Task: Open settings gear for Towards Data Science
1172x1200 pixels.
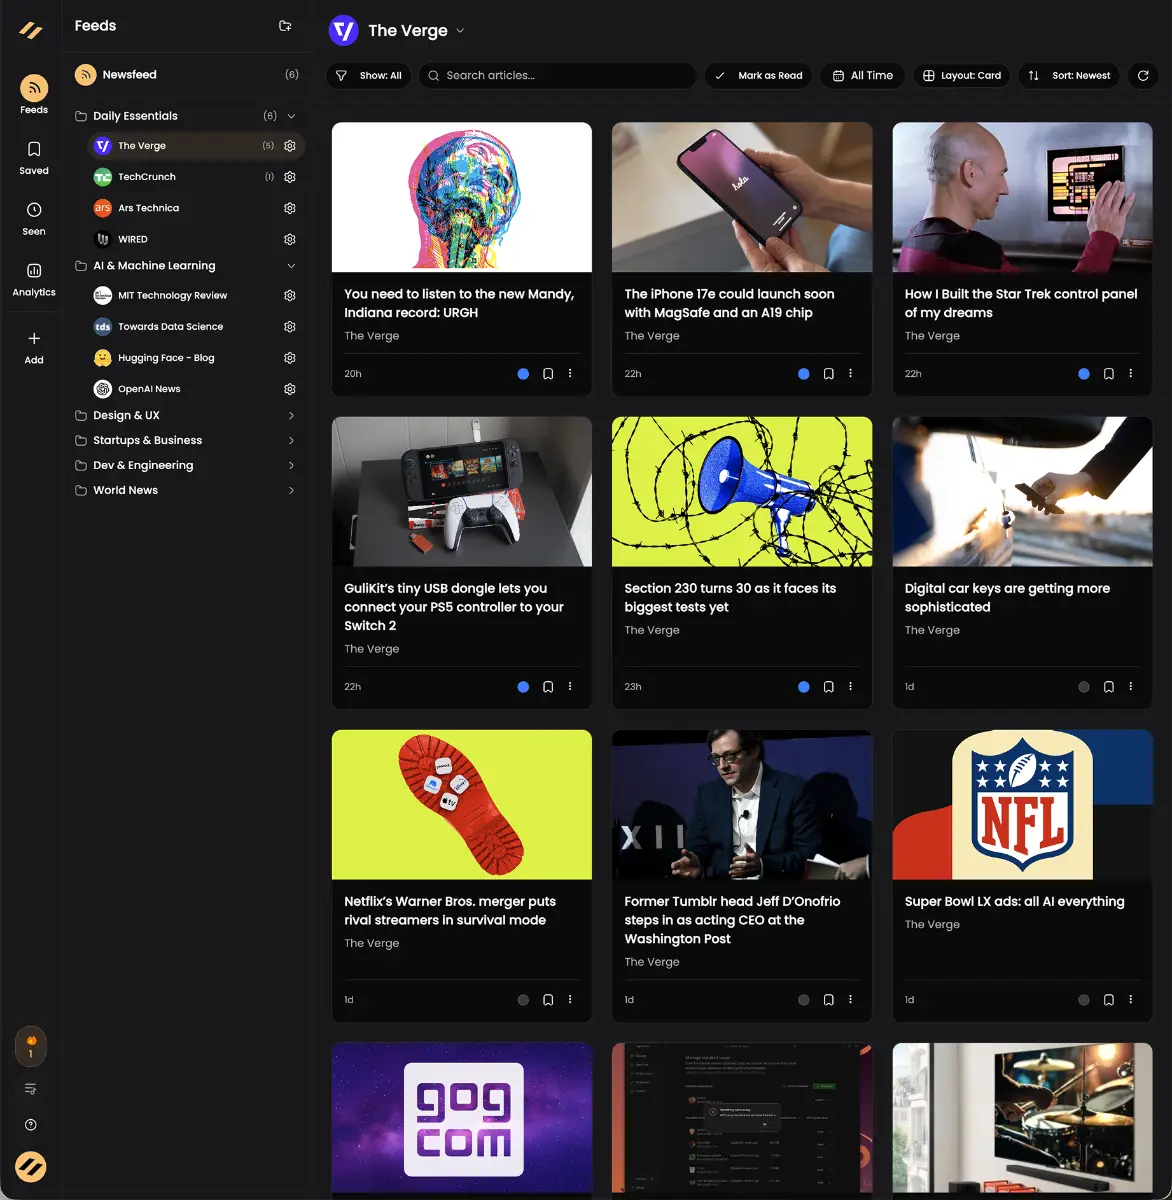Action: (290, 327)
